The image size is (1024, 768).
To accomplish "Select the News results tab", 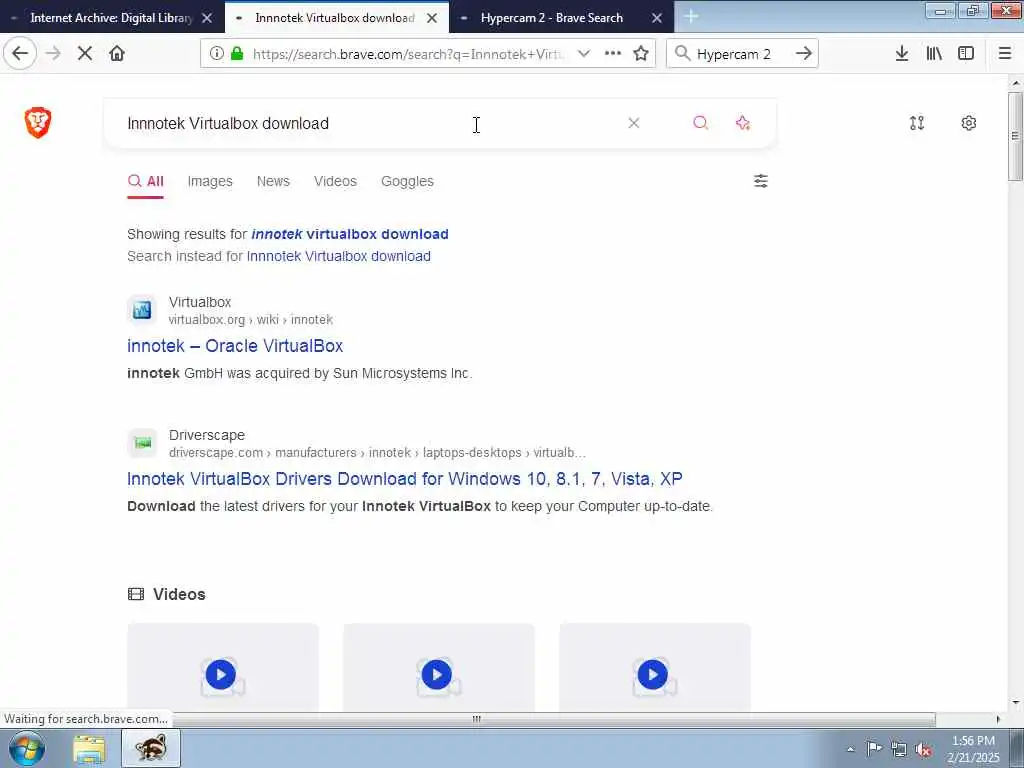I will click(x=273, y=181).
